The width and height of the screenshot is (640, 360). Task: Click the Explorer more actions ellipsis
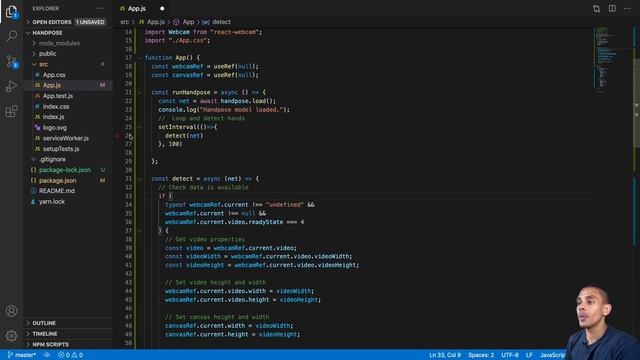100,9
